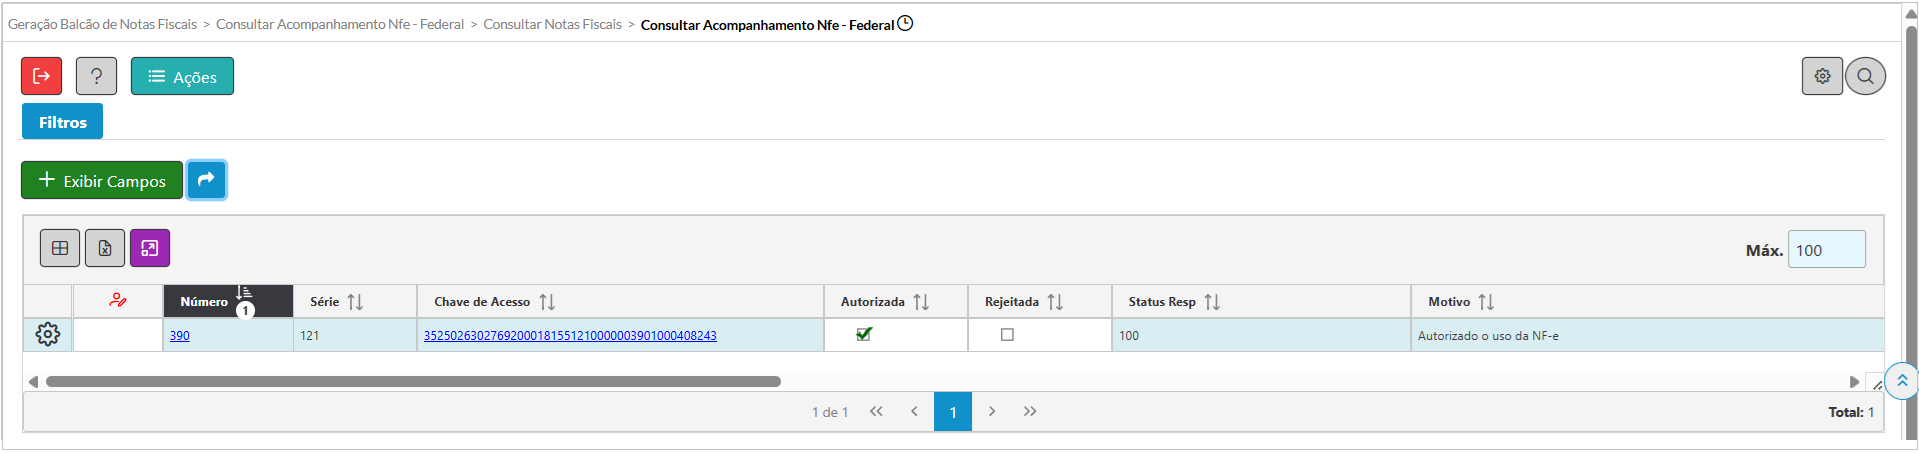Open help with the question mark icon
Viewport: 1919px width, 453px height.
pos(96,76)
